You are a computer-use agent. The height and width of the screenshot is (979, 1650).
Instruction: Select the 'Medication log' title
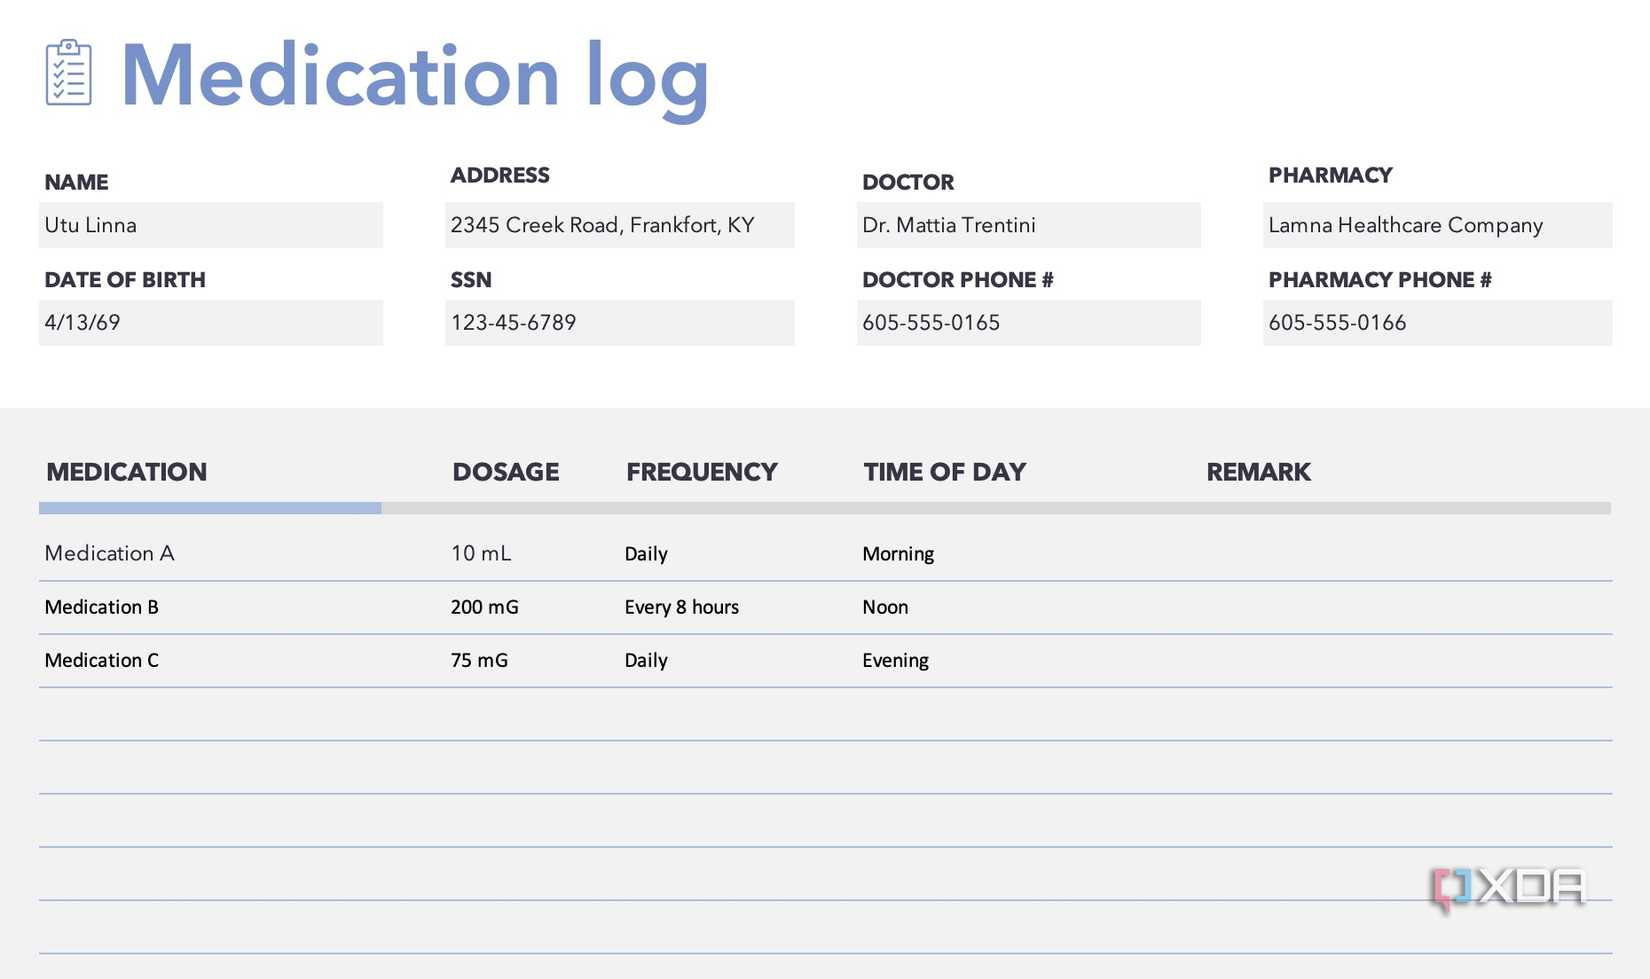click(x=415, y=78)
